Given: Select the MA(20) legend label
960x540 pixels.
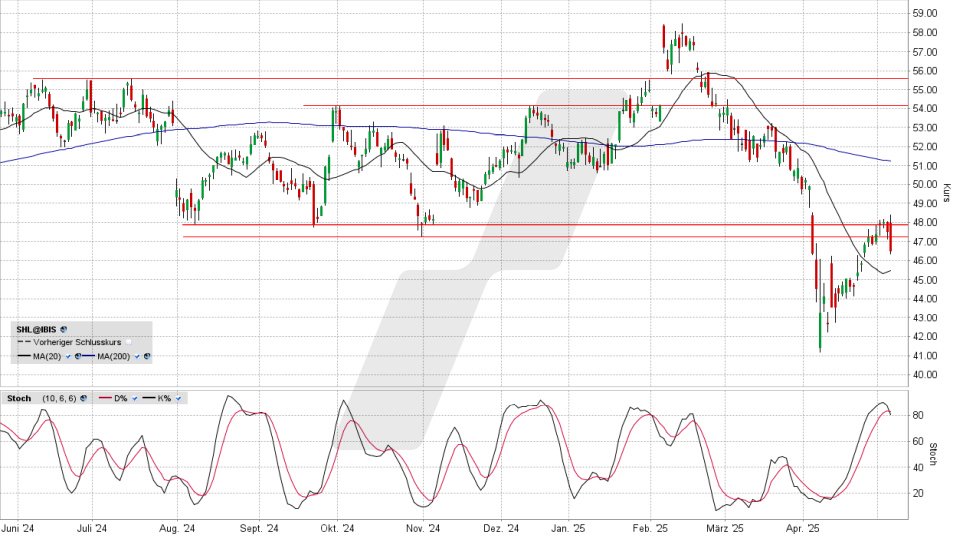Looking at the screenshot, I should pyautogui.click(x=47, y=356).
